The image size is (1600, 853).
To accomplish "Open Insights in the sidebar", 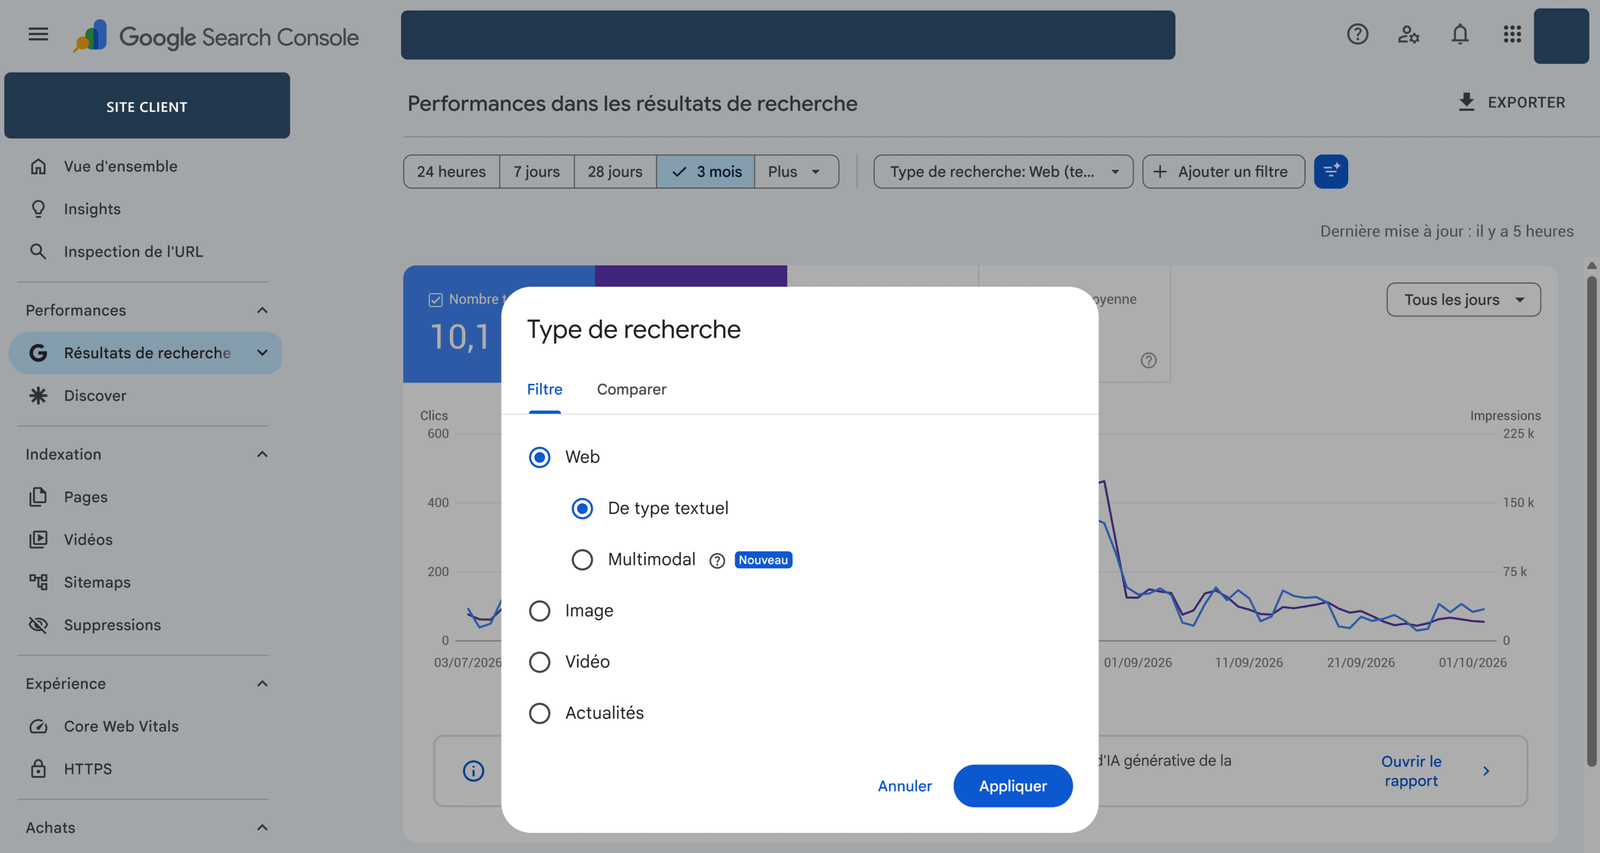I will click(x=92, y=209).
